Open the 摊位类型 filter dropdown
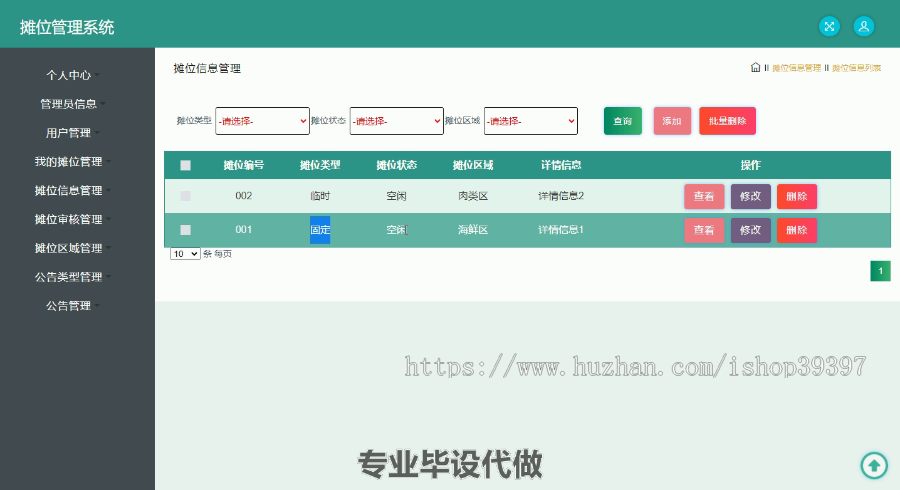This screenshot has width=900, height=490. 262,121
